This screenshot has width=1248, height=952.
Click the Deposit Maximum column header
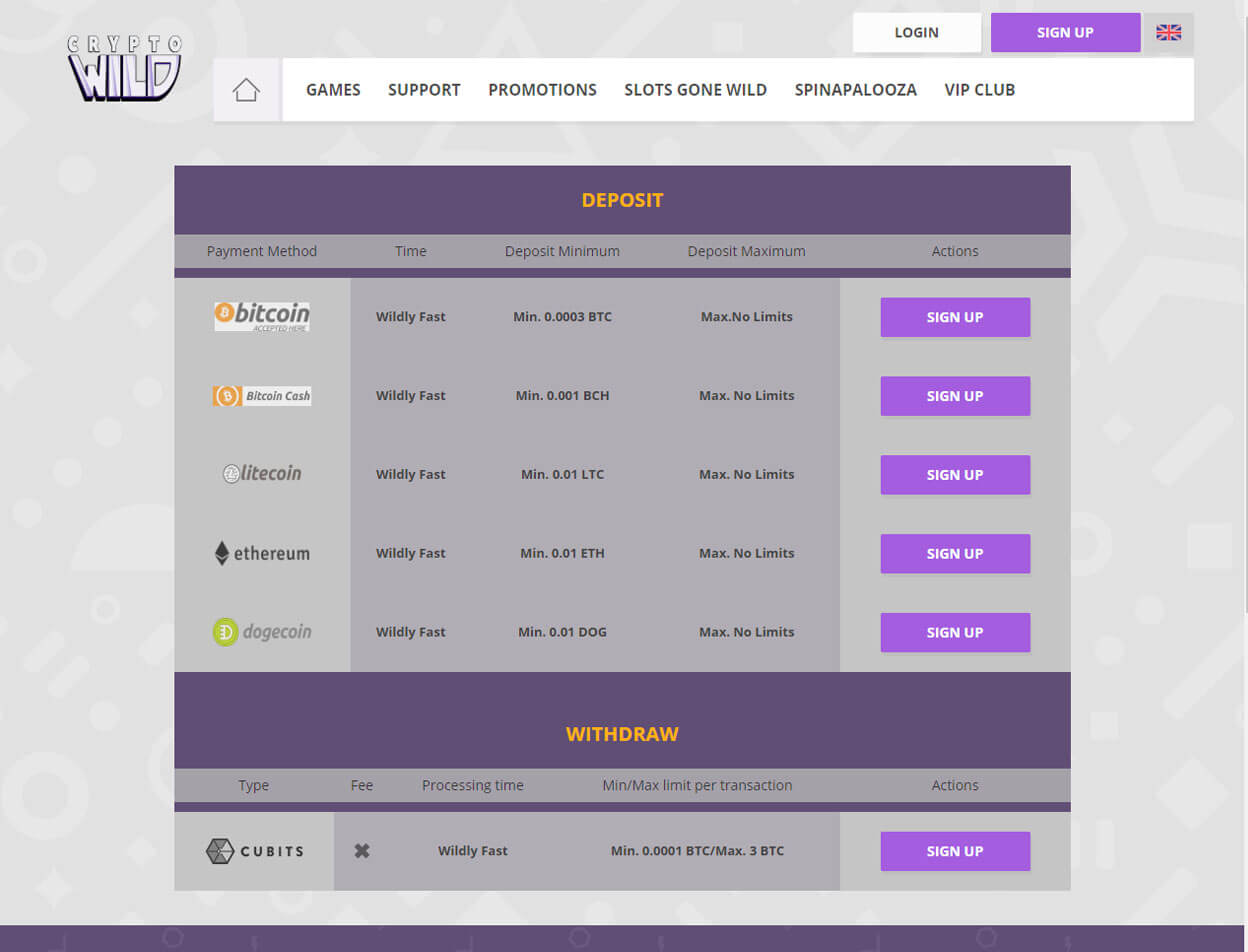coord(746,251)
